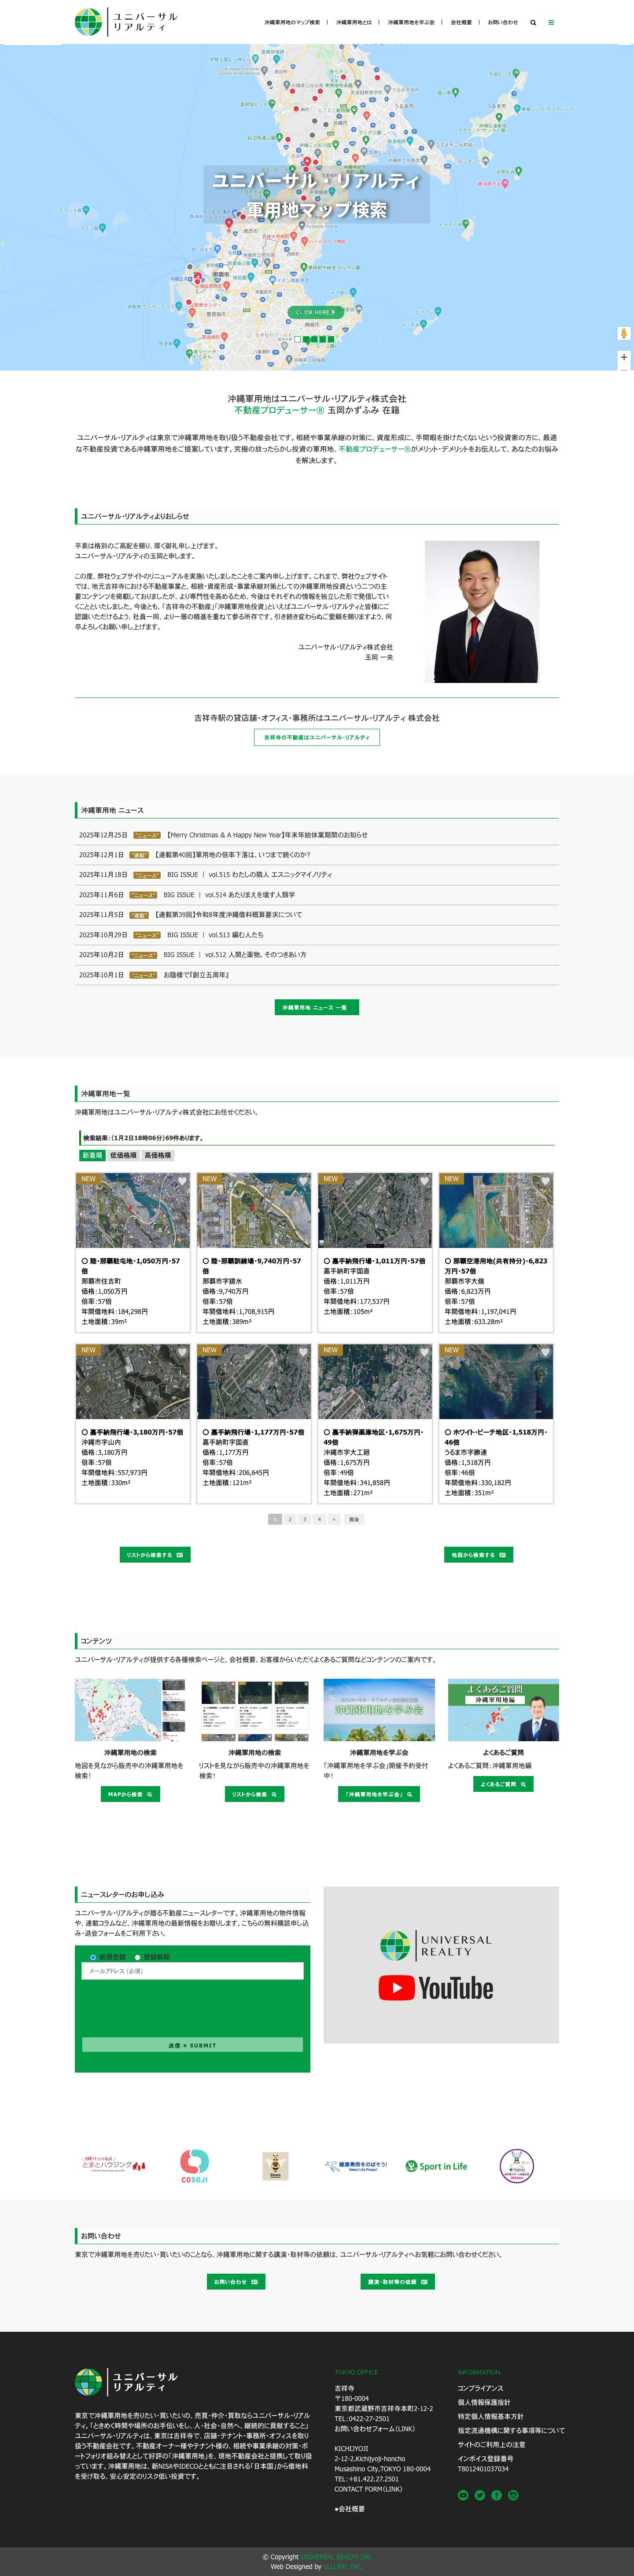The height and width of the screenshot is (2576, 634).
Task: Open 沖縄軍用地の検索 map content thumbnail
Action: pyautogui.click(x=130, y=1710)
